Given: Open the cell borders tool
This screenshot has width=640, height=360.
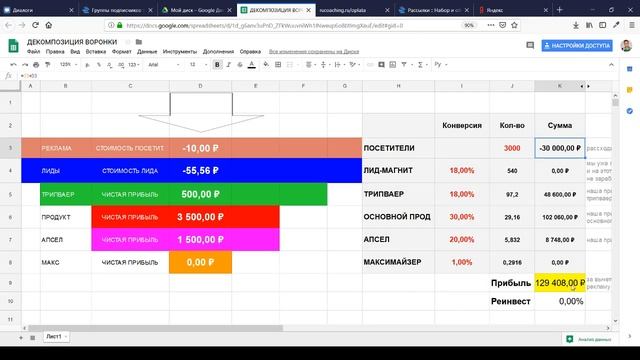Looking at the screenshot, I should [278, 64].
